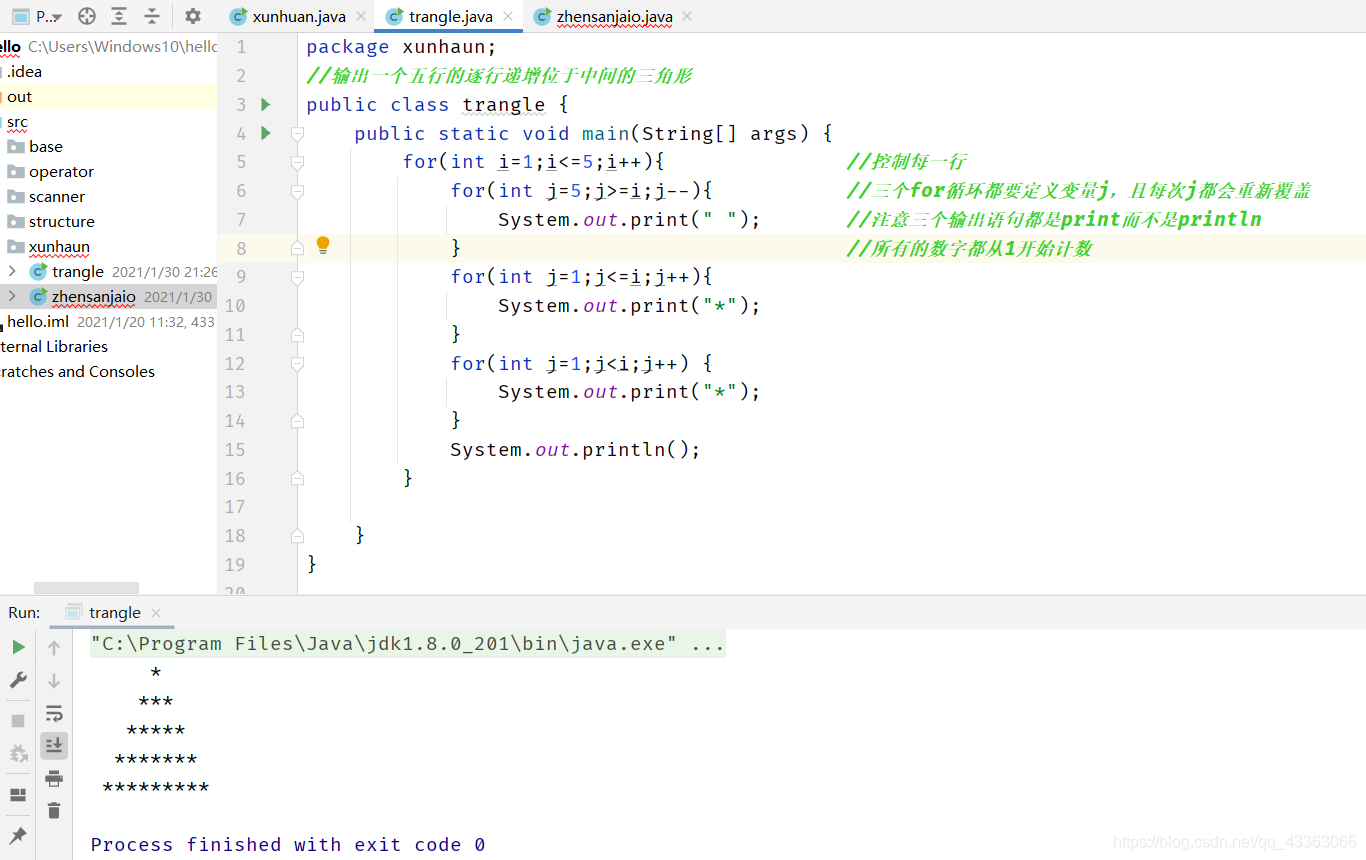Close the trangle run tab

[156, 613]
